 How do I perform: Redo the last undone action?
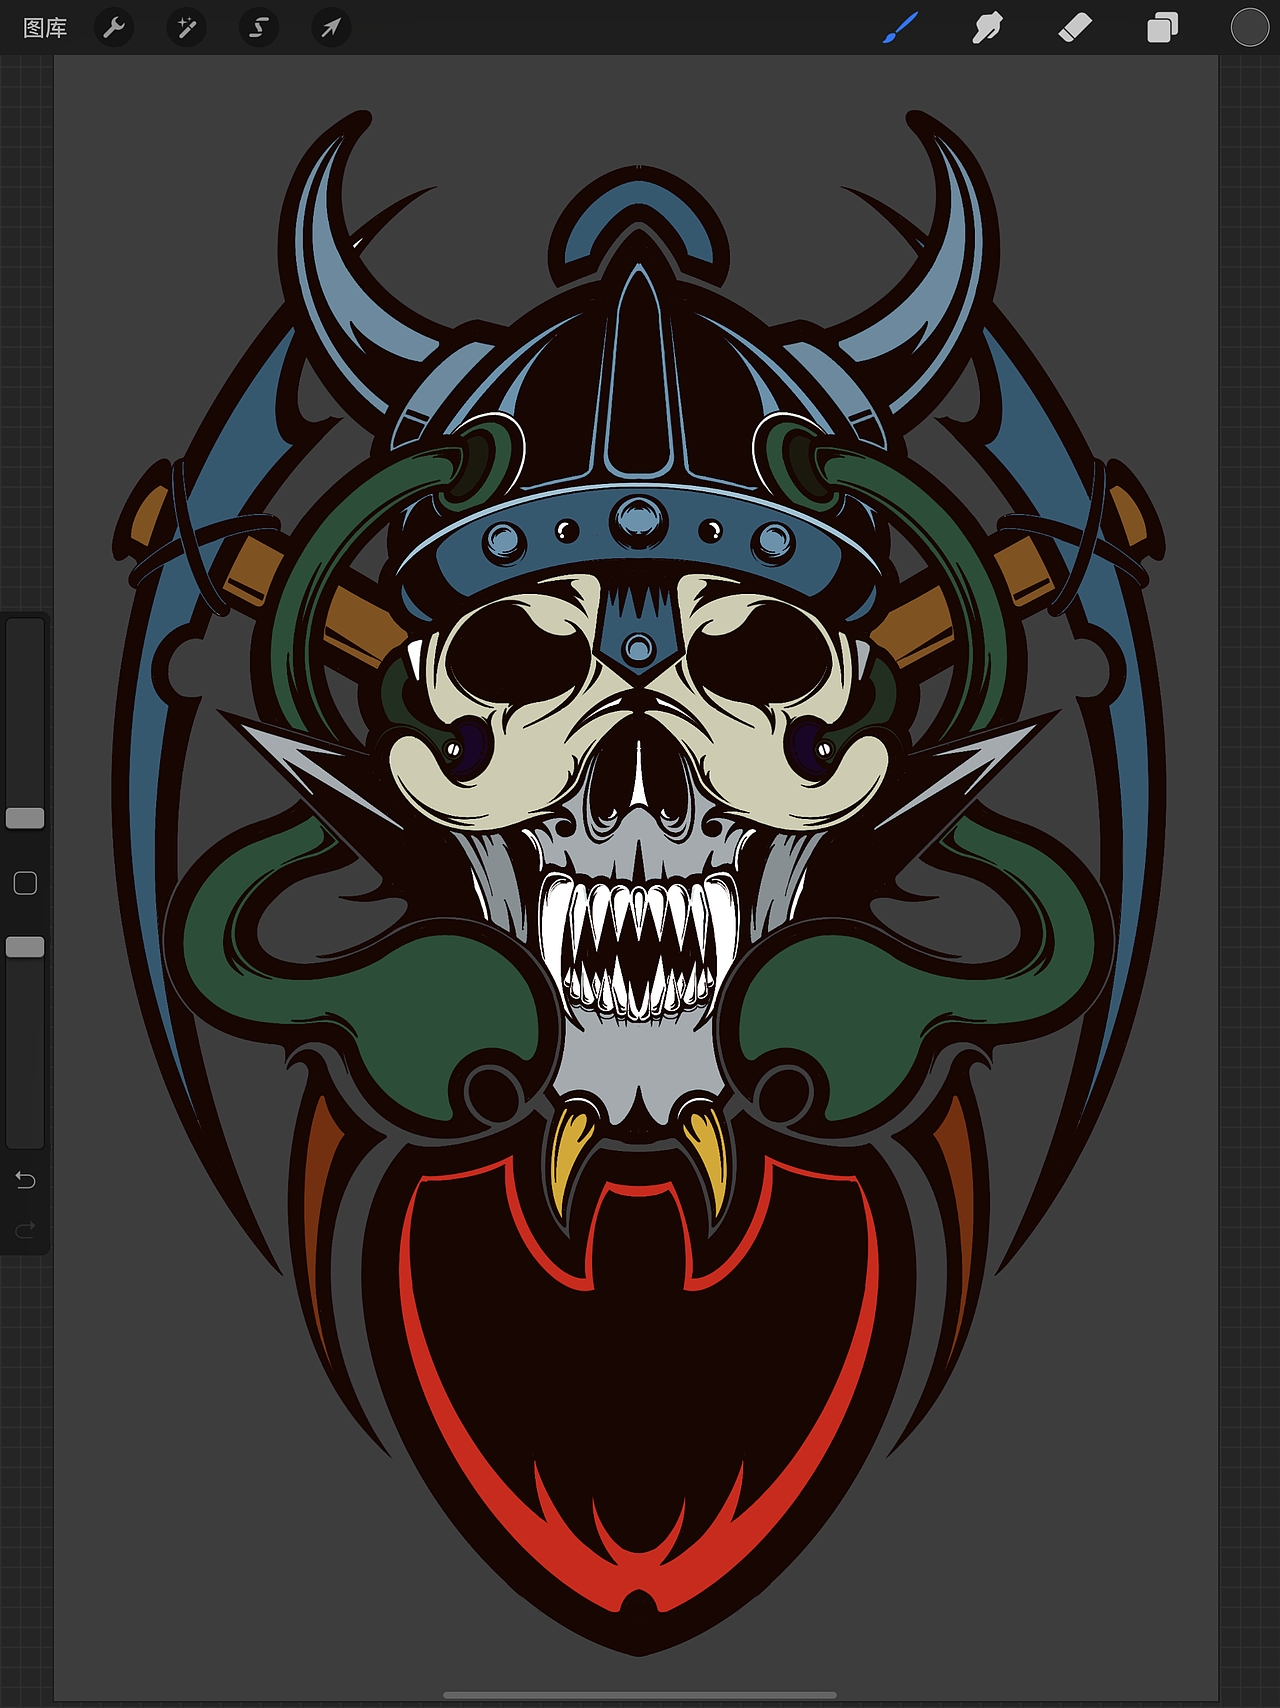[25, 1229]
